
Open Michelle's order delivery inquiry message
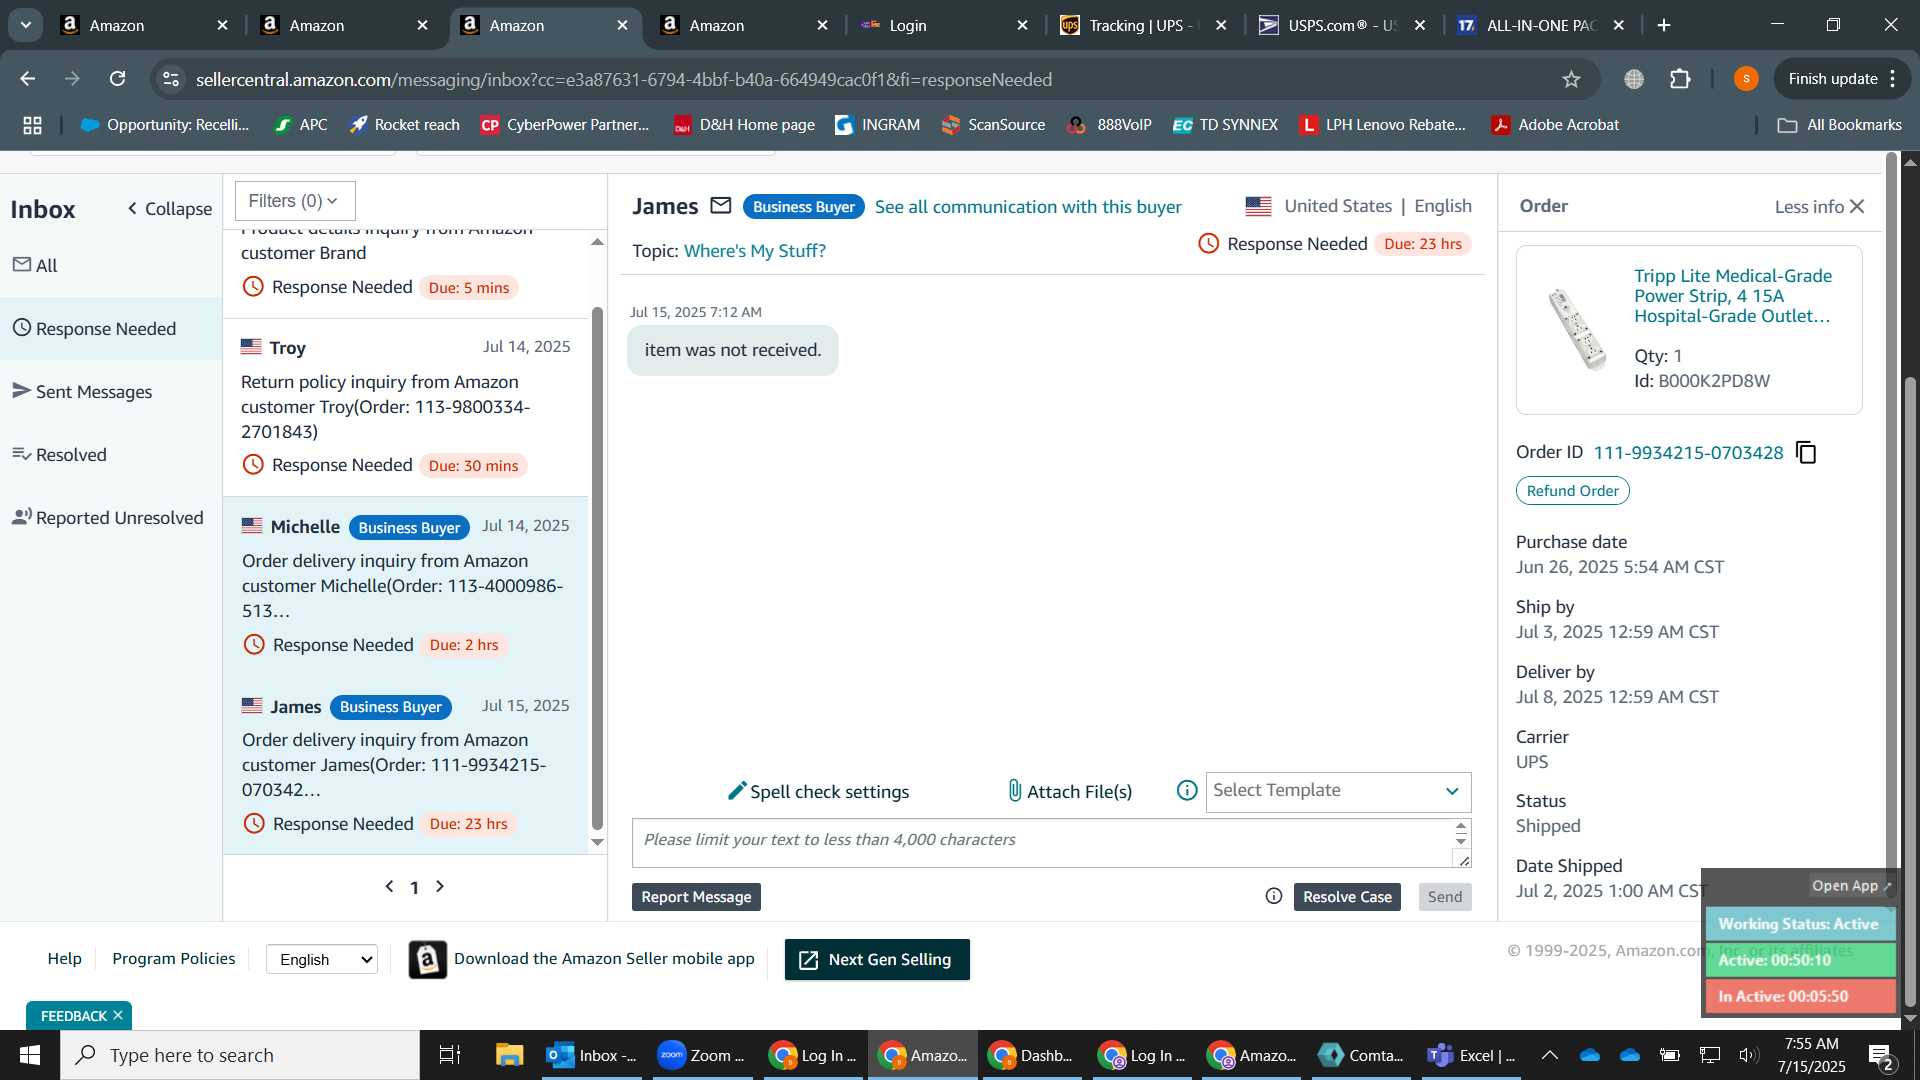tap(406, 586)
